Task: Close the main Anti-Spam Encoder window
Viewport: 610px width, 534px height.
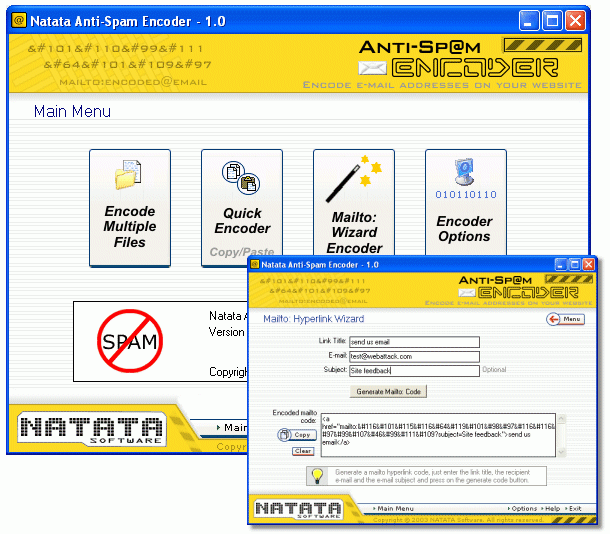Action: pyautogui.click(x=575, y=20)
